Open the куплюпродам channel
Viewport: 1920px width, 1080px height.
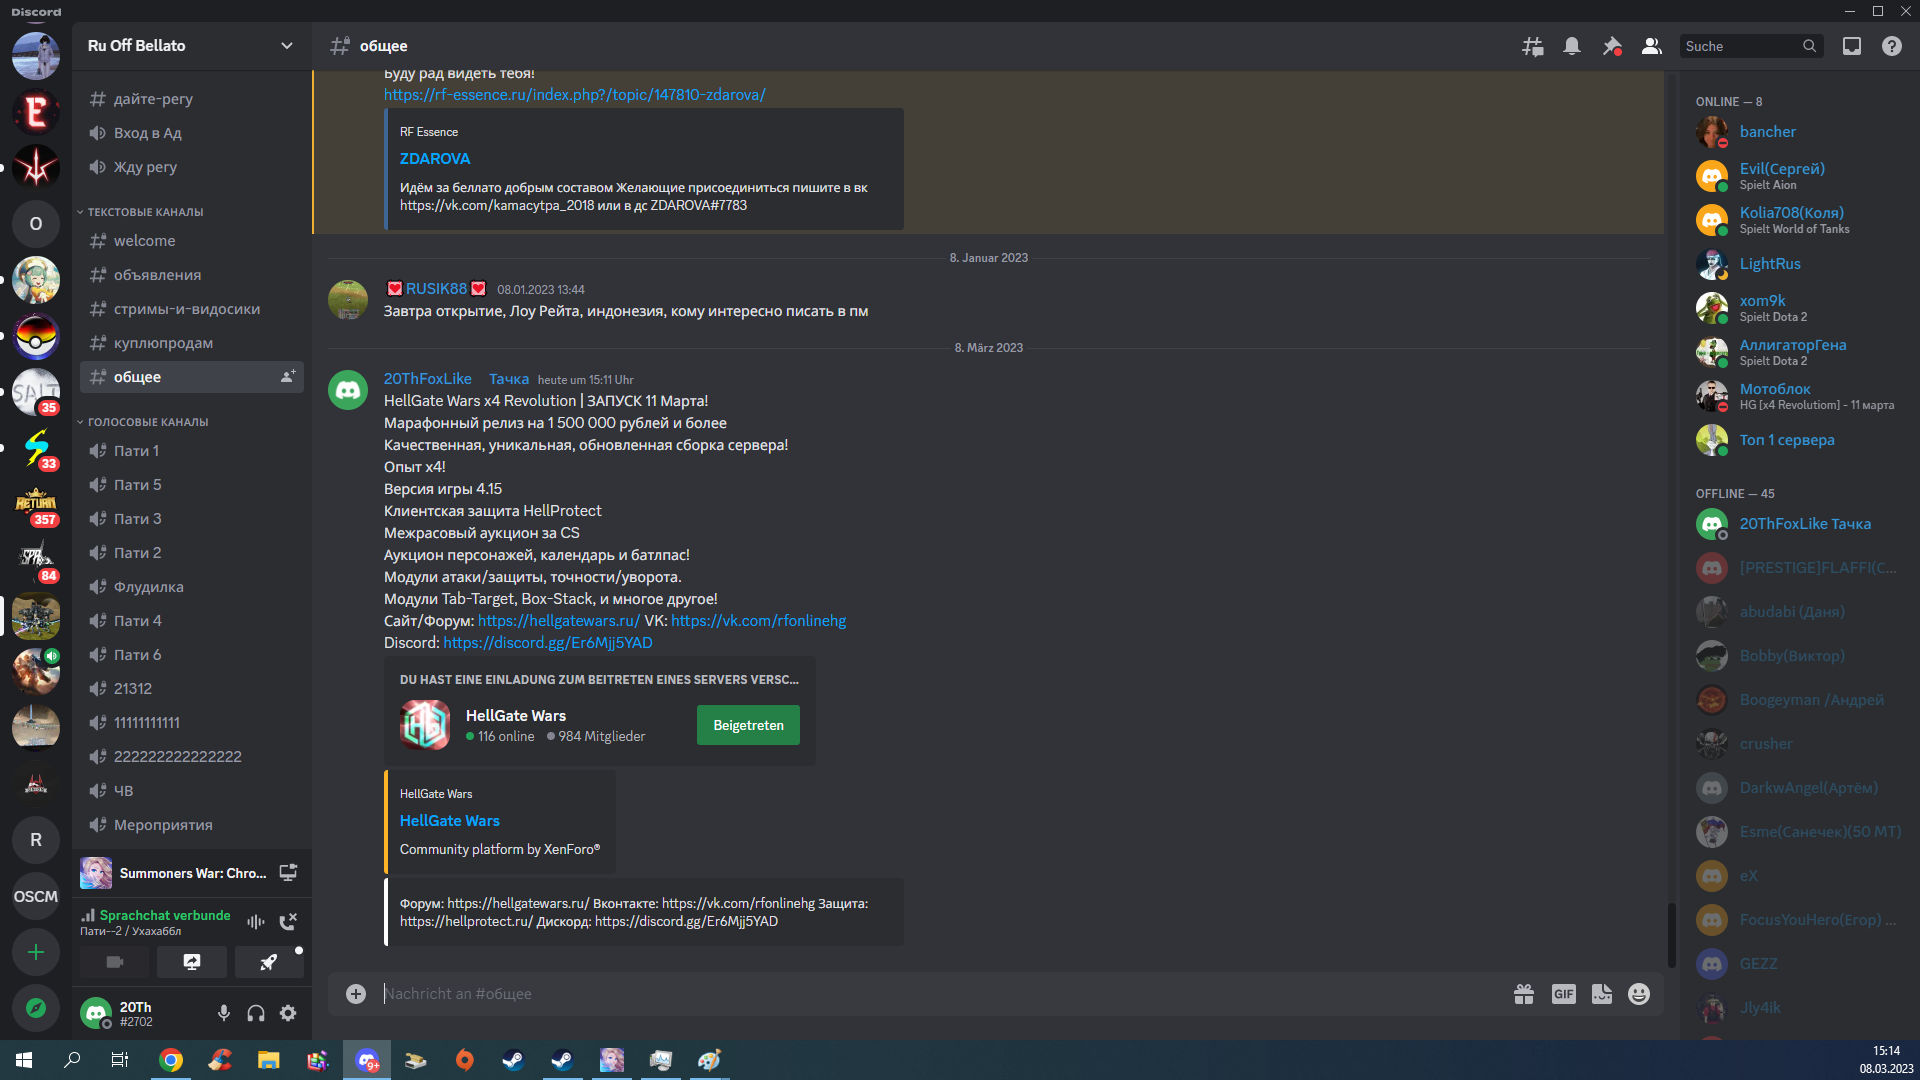(x=191, y=343)
